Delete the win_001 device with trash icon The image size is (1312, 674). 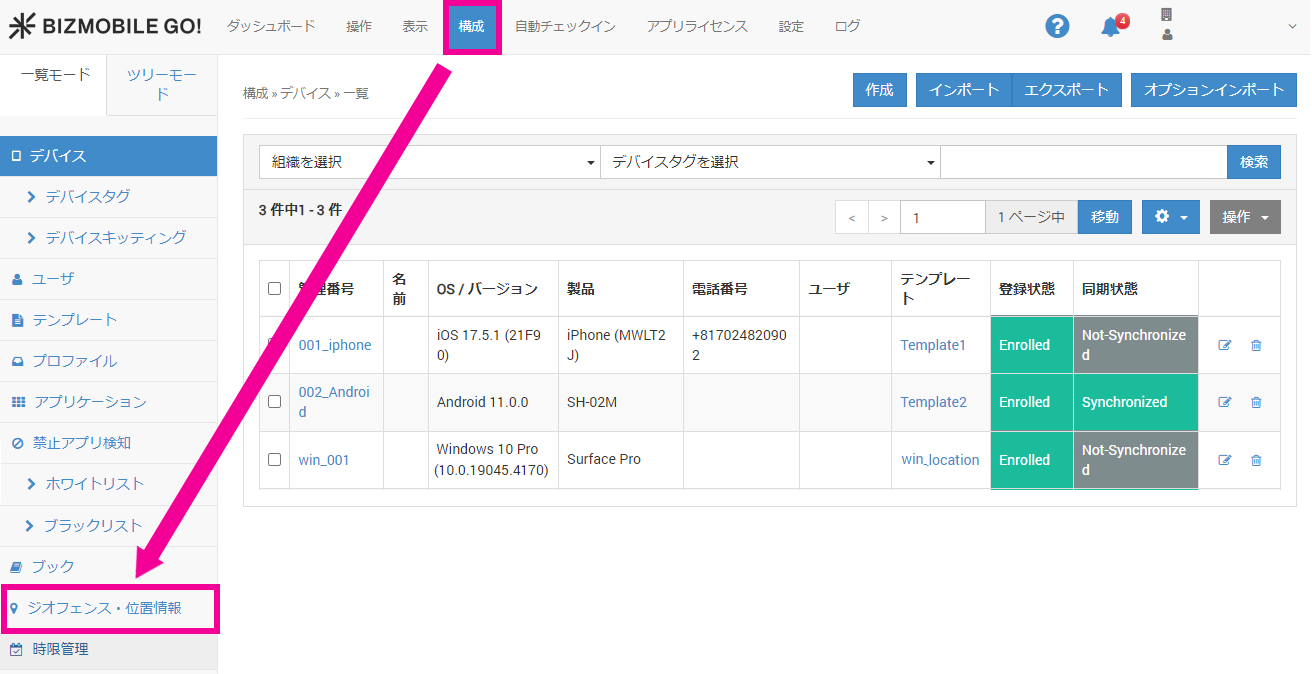[x=1256, y=460]
